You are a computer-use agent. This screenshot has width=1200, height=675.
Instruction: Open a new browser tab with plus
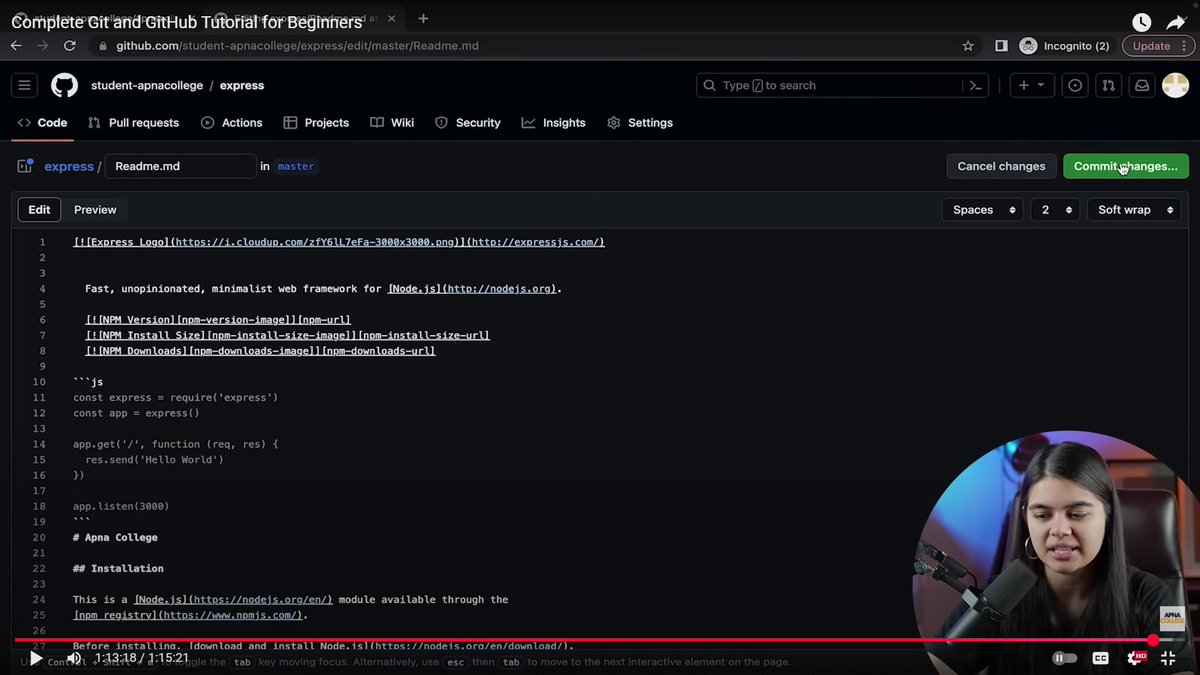point(424,18)
